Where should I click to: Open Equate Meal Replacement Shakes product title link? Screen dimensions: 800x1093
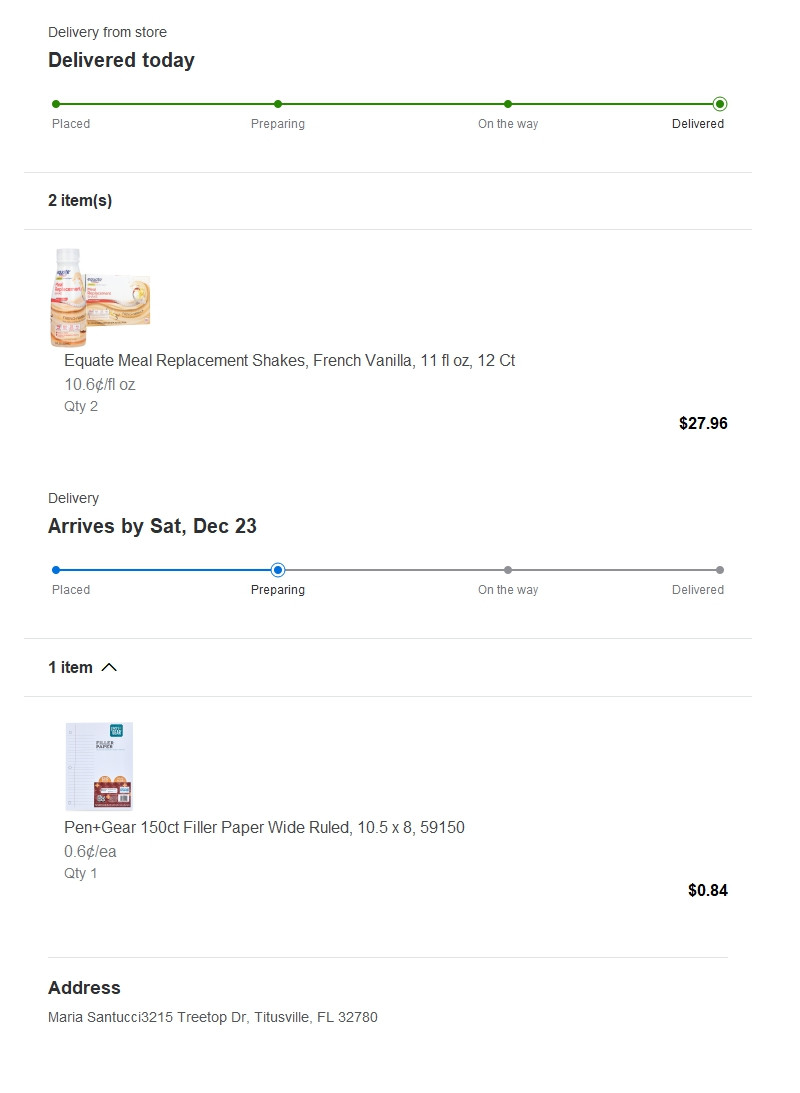[x=289, y=360]
